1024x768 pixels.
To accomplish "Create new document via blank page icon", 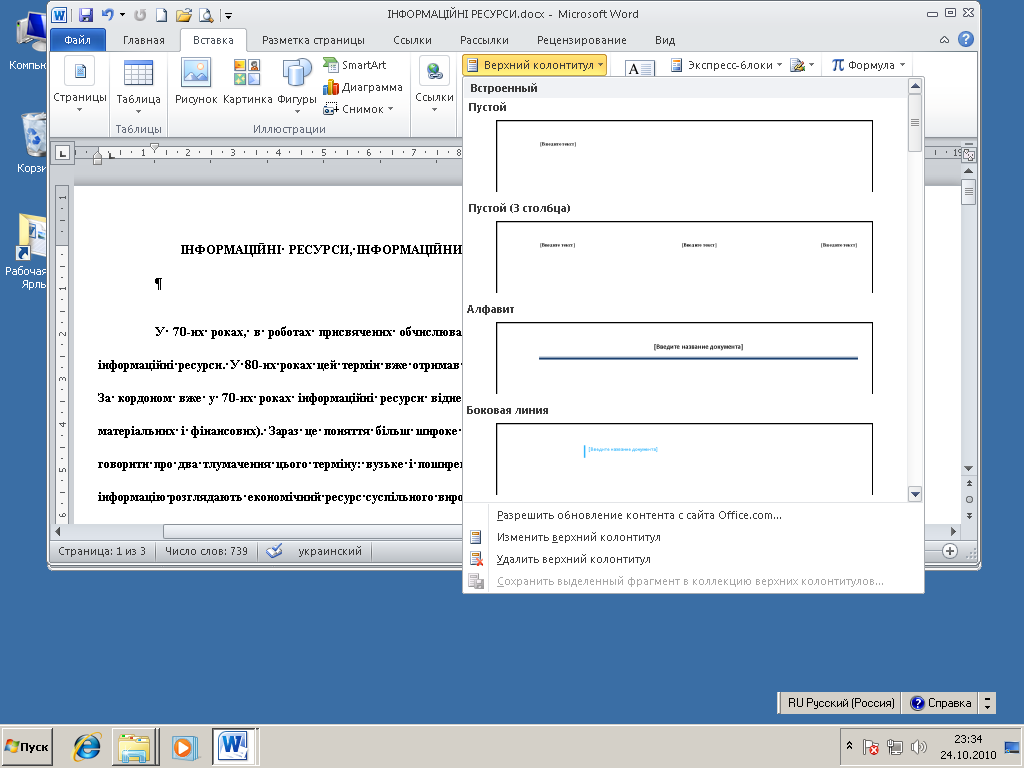I will 161,14.
